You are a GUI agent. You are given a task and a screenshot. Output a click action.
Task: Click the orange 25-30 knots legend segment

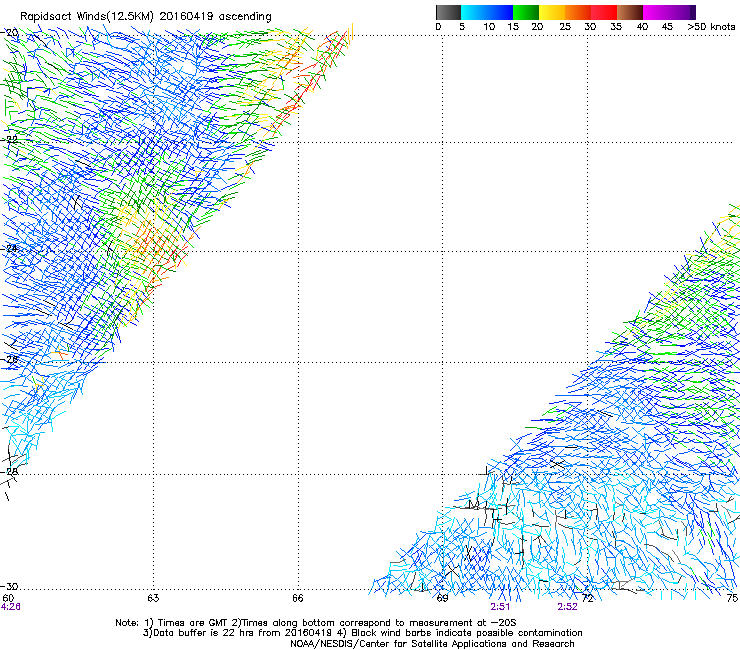[578, 12]
